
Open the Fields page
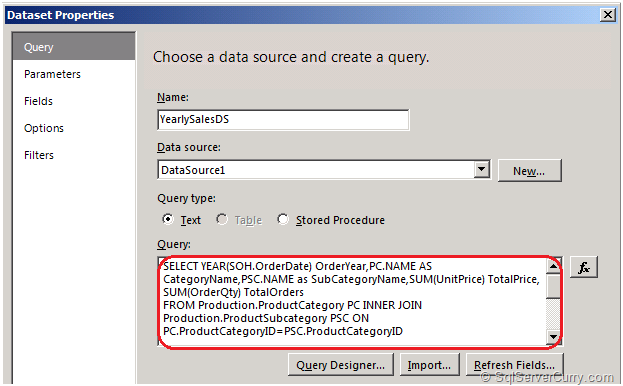(x=38, y=101)
